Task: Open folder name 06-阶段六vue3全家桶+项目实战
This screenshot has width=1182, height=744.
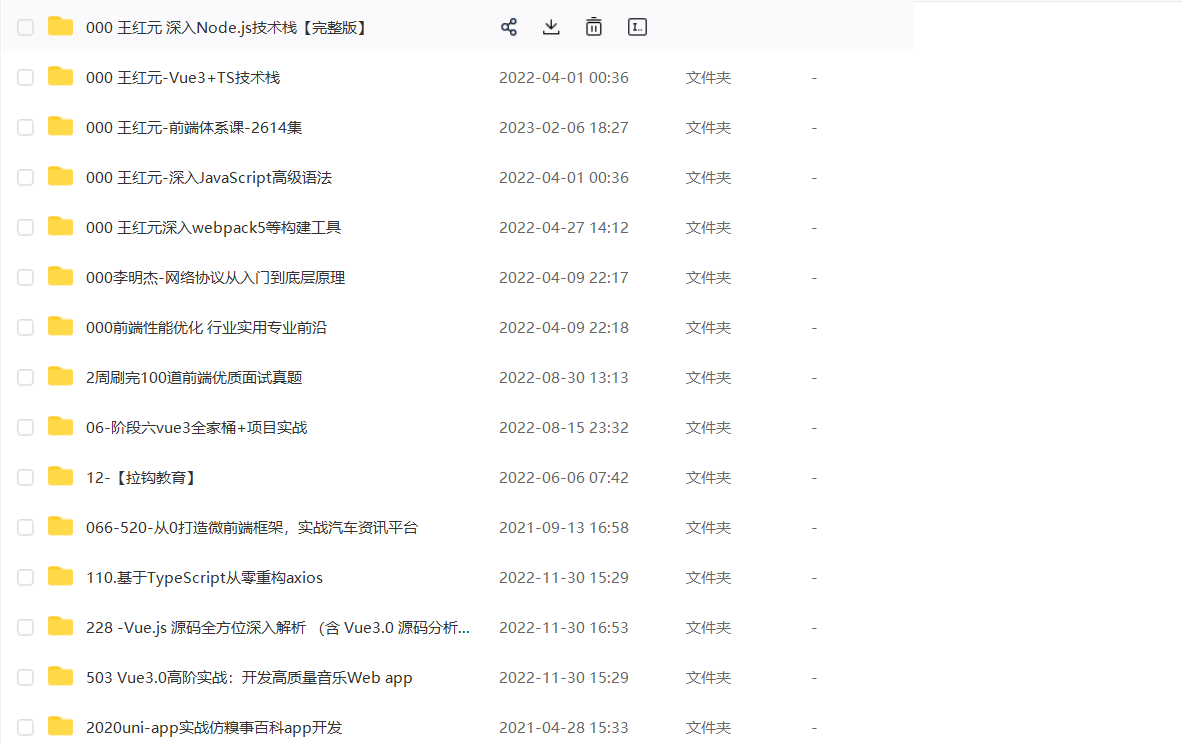Action: [x=197, y=427]
